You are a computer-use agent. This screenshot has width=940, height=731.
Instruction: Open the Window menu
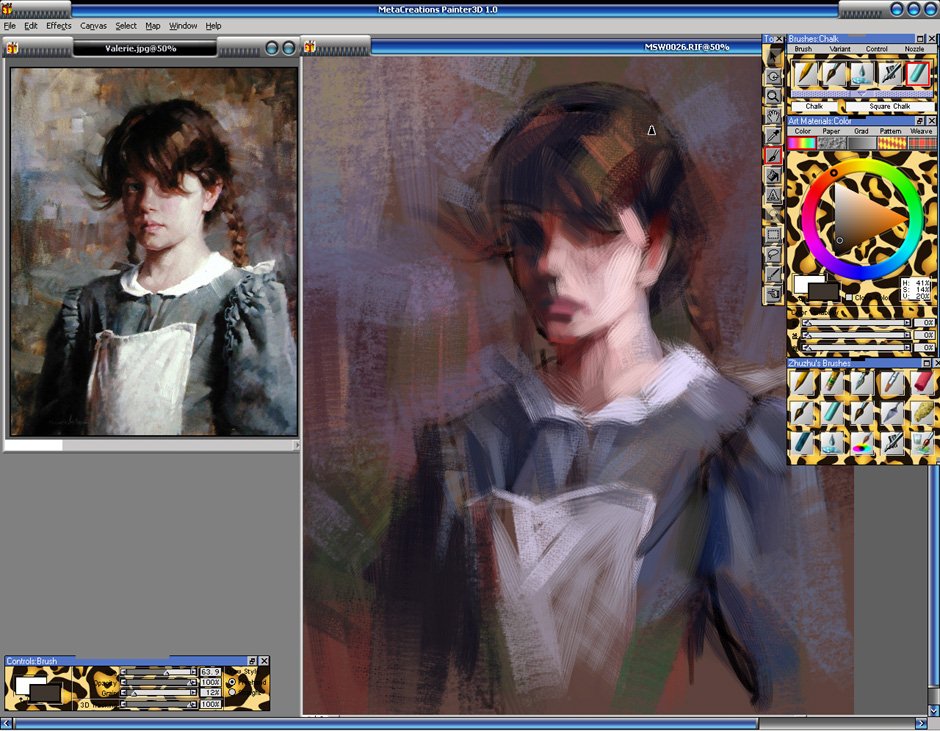[183, 26]
